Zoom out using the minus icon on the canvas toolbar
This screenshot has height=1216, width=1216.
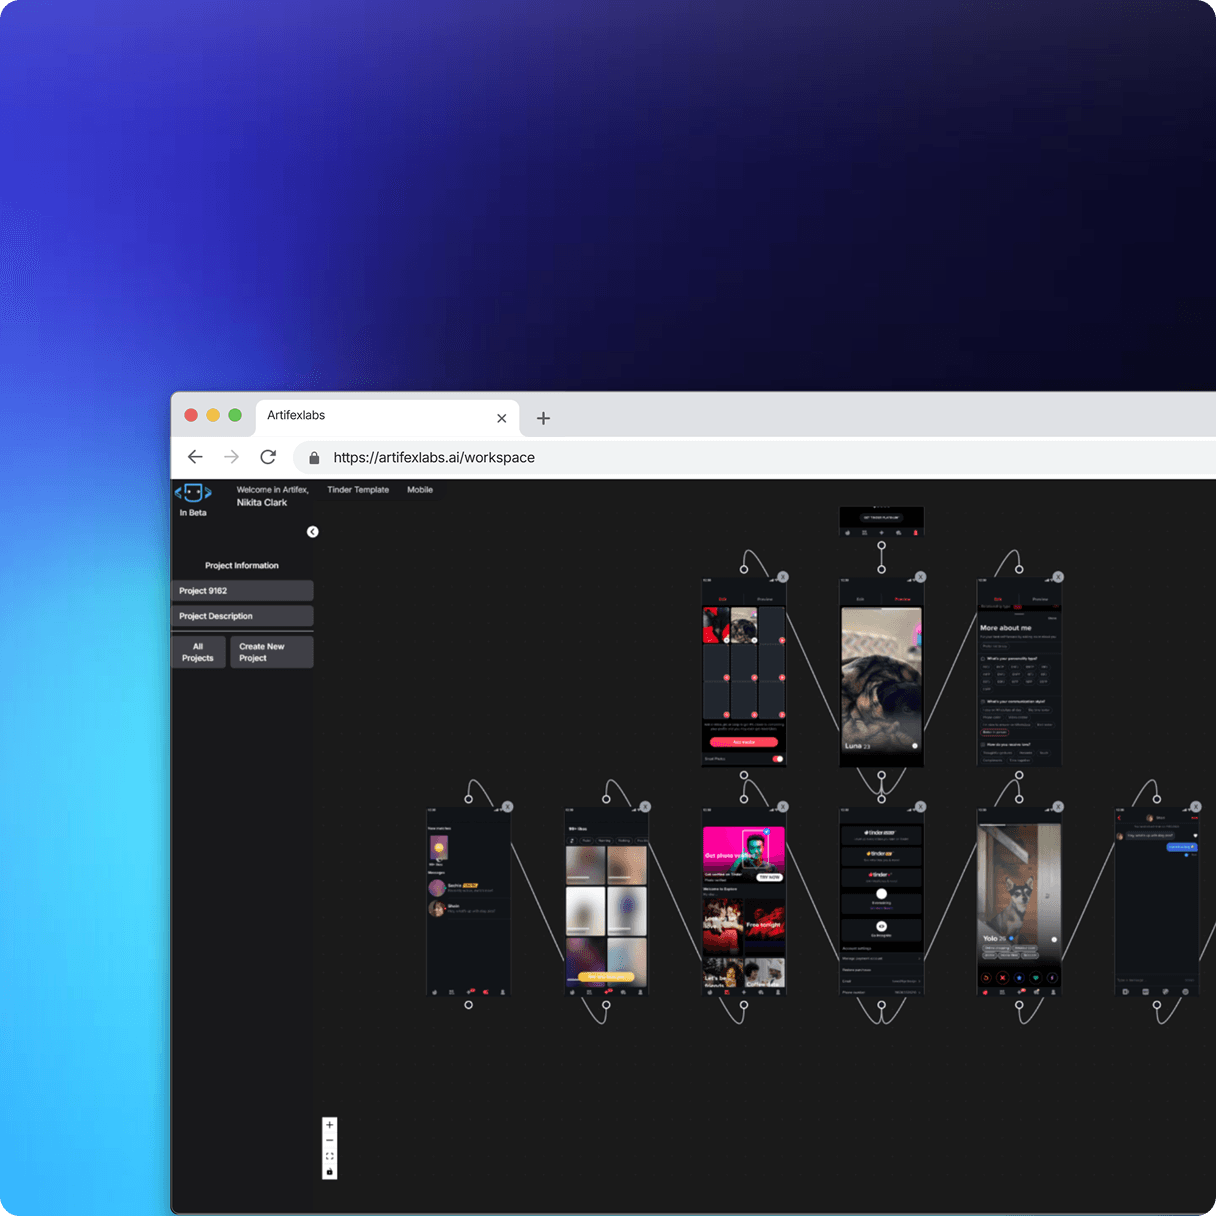click(x=329, y=1140)
